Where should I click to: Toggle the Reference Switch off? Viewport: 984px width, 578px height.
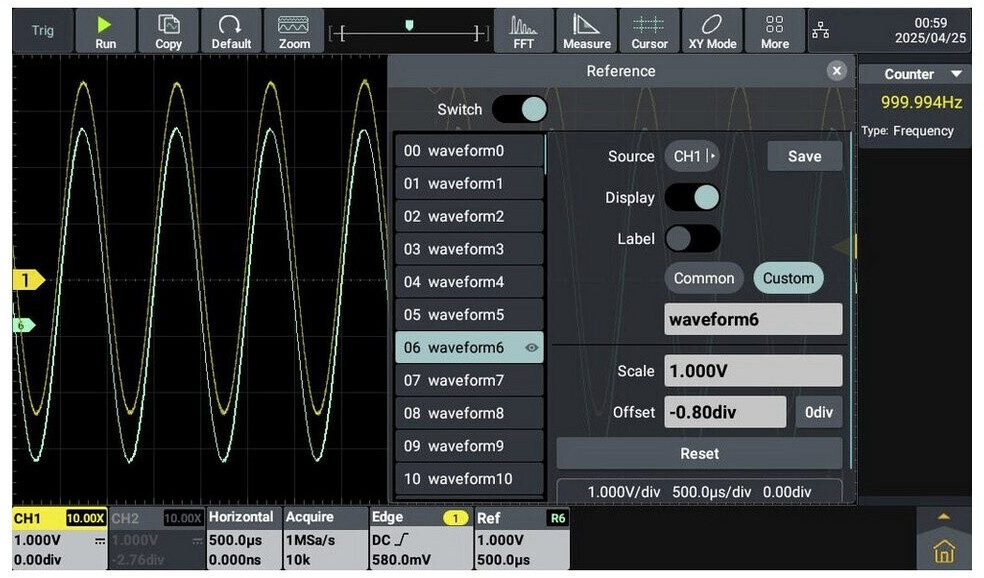(519, 109)
